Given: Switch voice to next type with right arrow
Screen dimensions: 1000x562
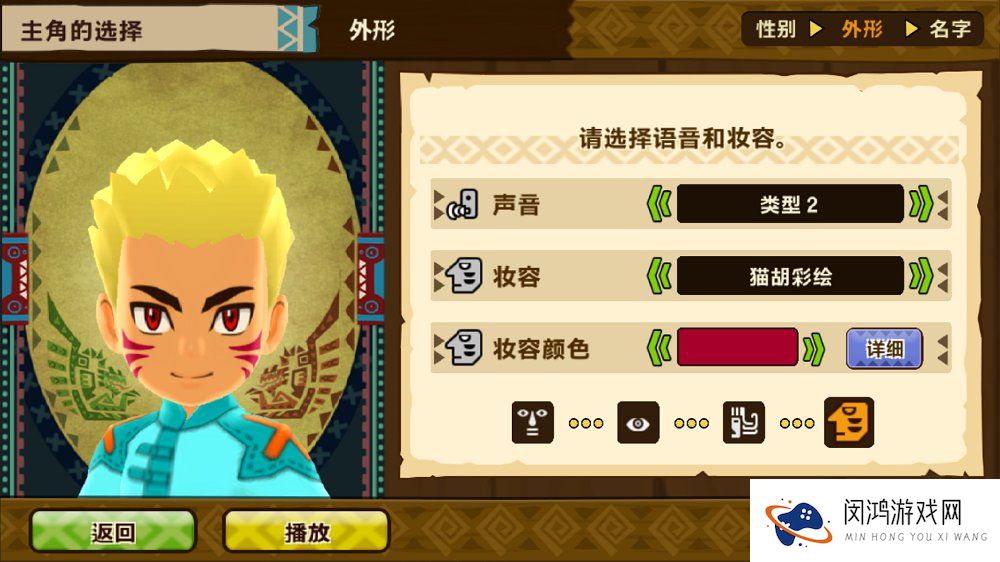Looking at the screenshot, I should 921,205.
